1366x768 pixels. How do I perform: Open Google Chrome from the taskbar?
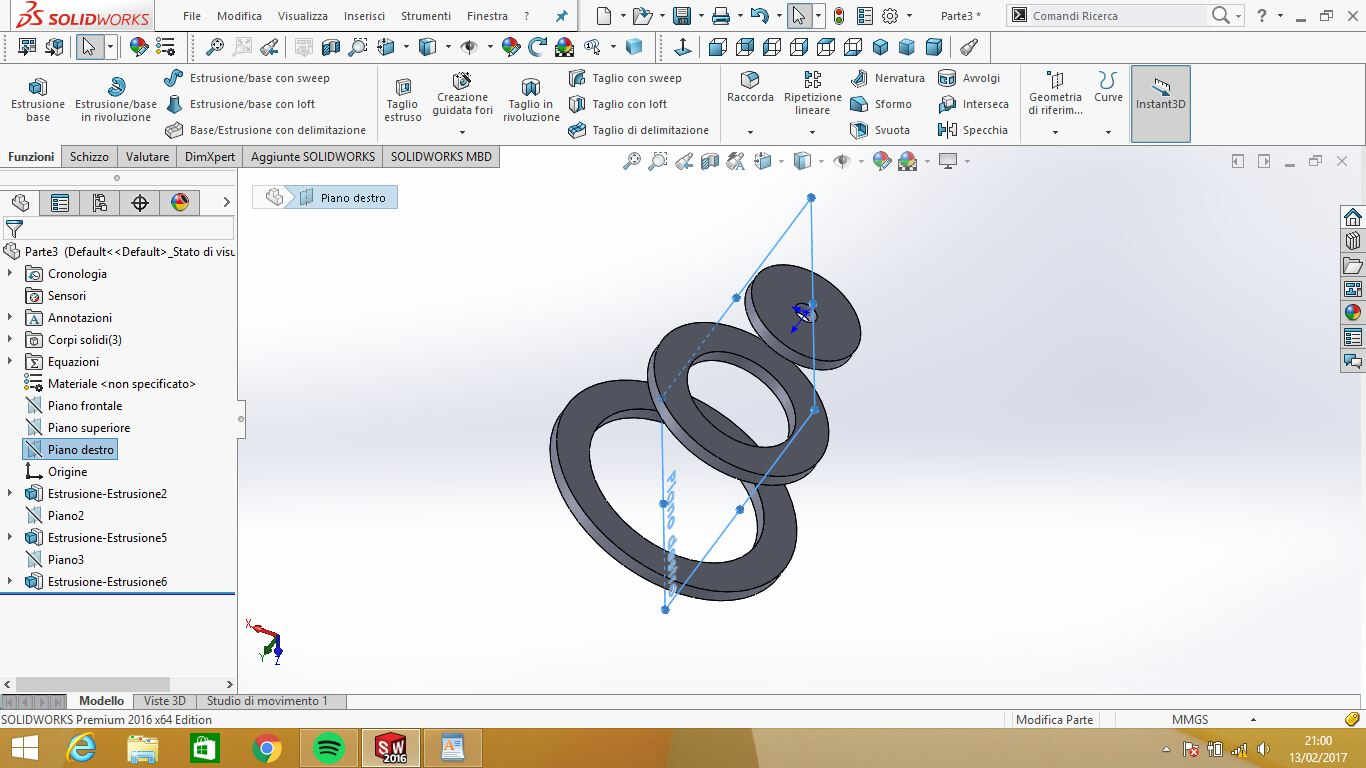click(267, 748)
